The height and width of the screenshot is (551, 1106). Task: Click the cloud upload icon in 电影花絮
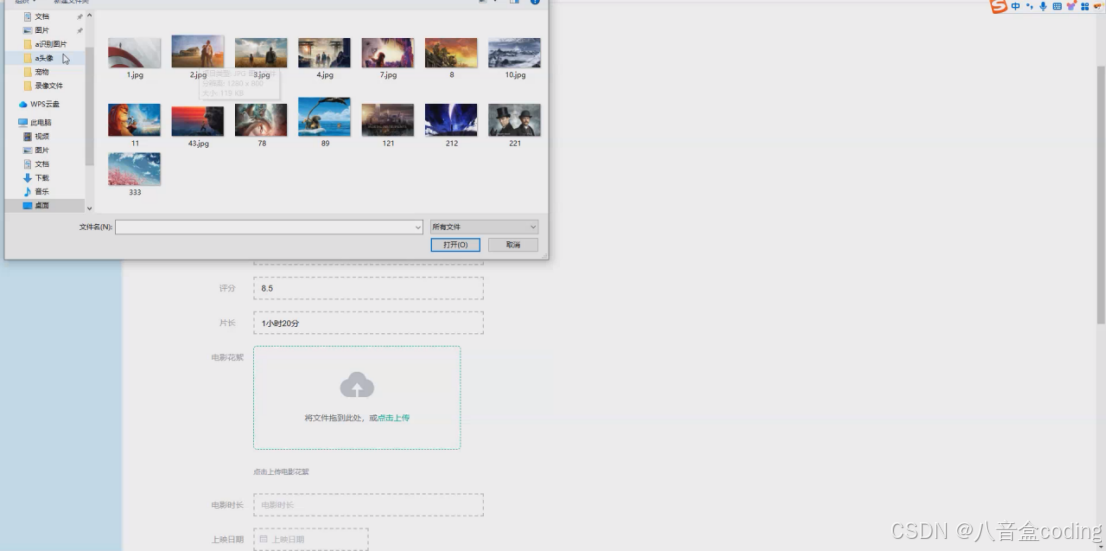[357, 385]
